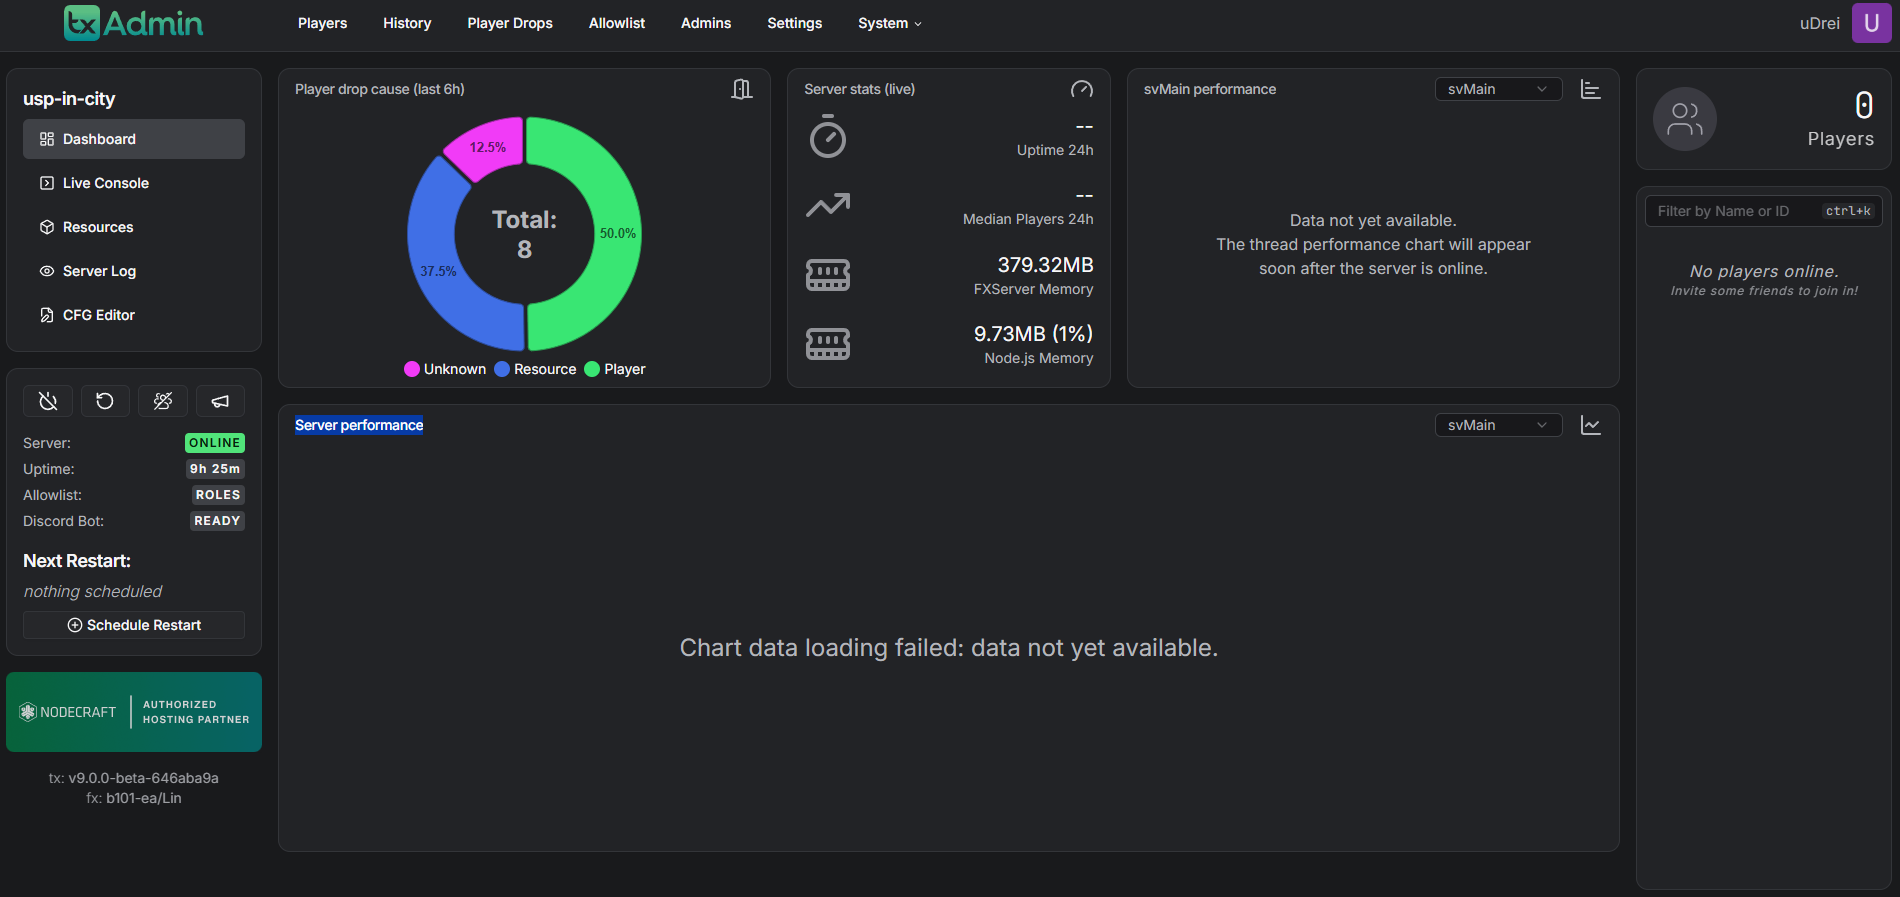Open the Settings page
This screenshot has height=897, width=1900.
pyautogui.click(x=795, y=23)
